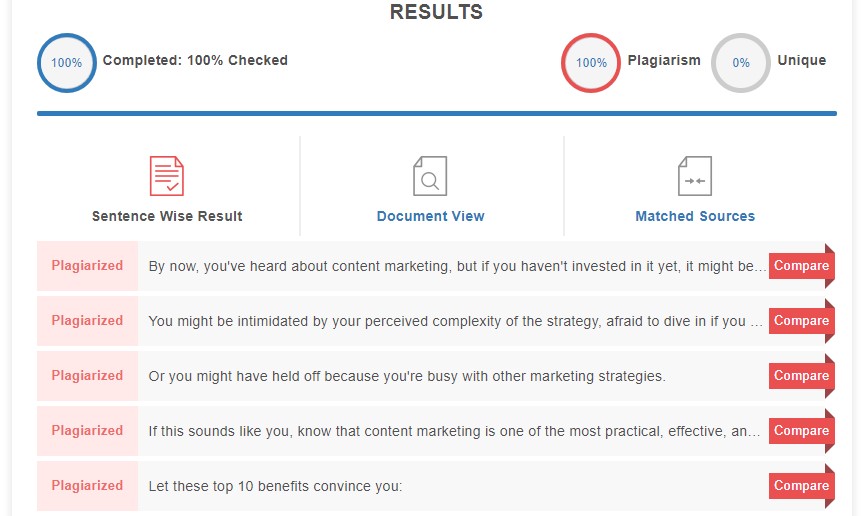
Task: Compare the 'Let these top 10 benefits' sentence
Action: (x=801, y=486)
